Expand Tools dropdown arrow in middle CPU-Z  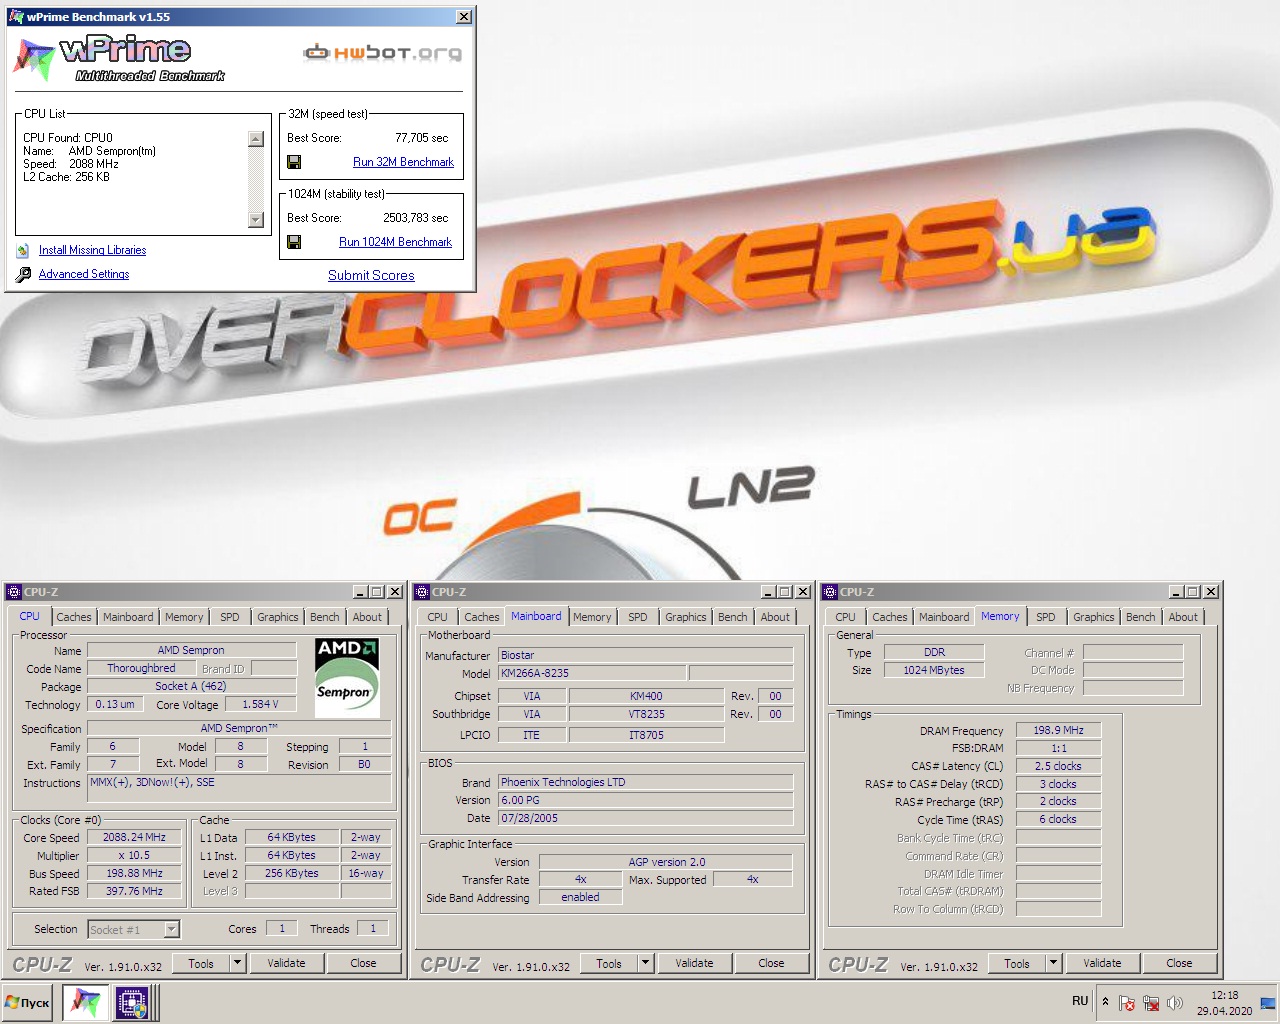click(x=646, y=963)
